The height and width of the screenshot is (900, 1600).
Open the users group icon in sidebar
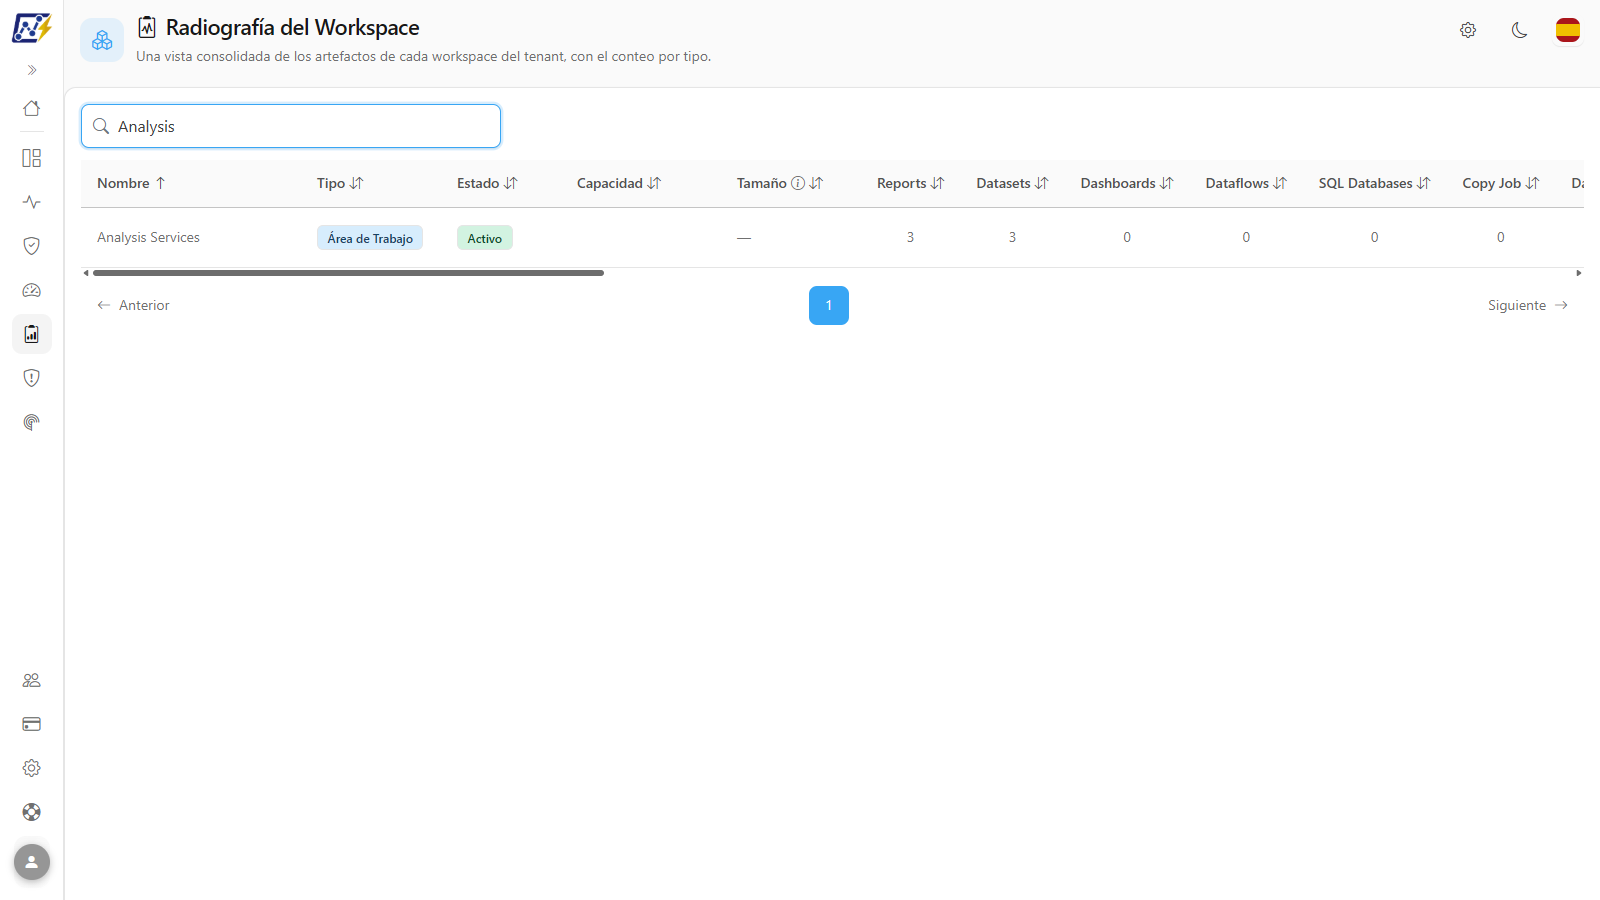click(x=32, y=680)
